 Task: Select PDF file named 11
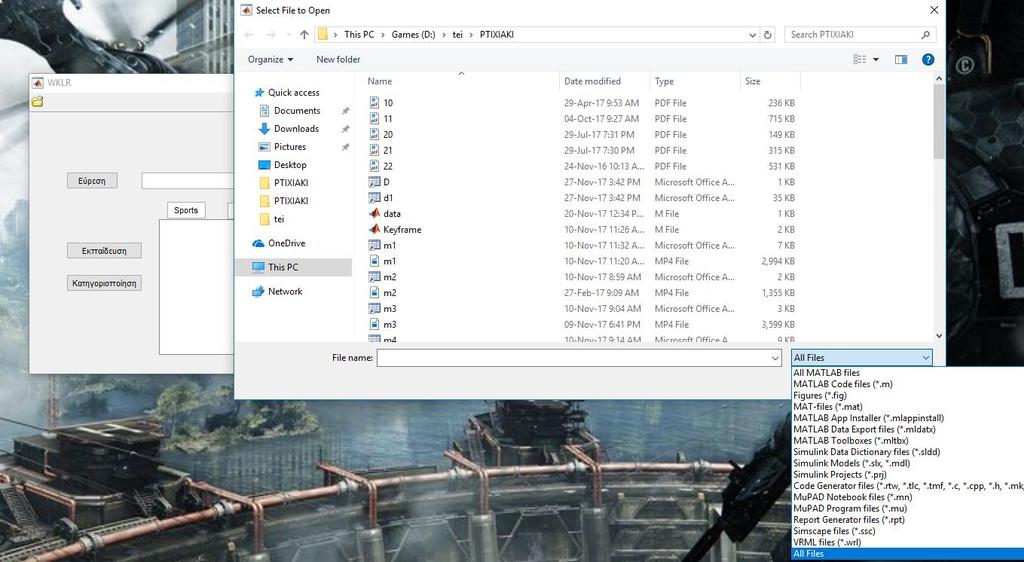tap(388, 119)
